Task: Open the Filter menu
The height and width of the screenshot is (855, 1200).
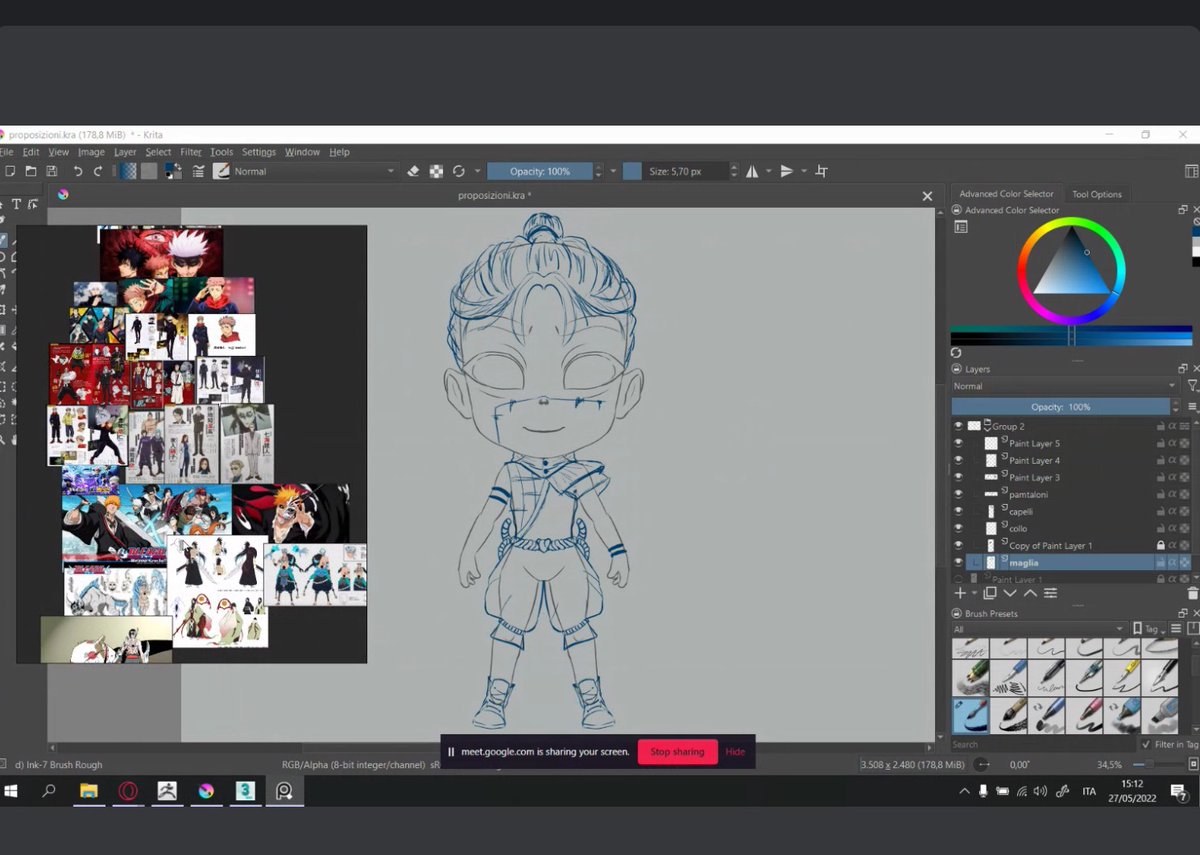Action: tap(191, 152)
